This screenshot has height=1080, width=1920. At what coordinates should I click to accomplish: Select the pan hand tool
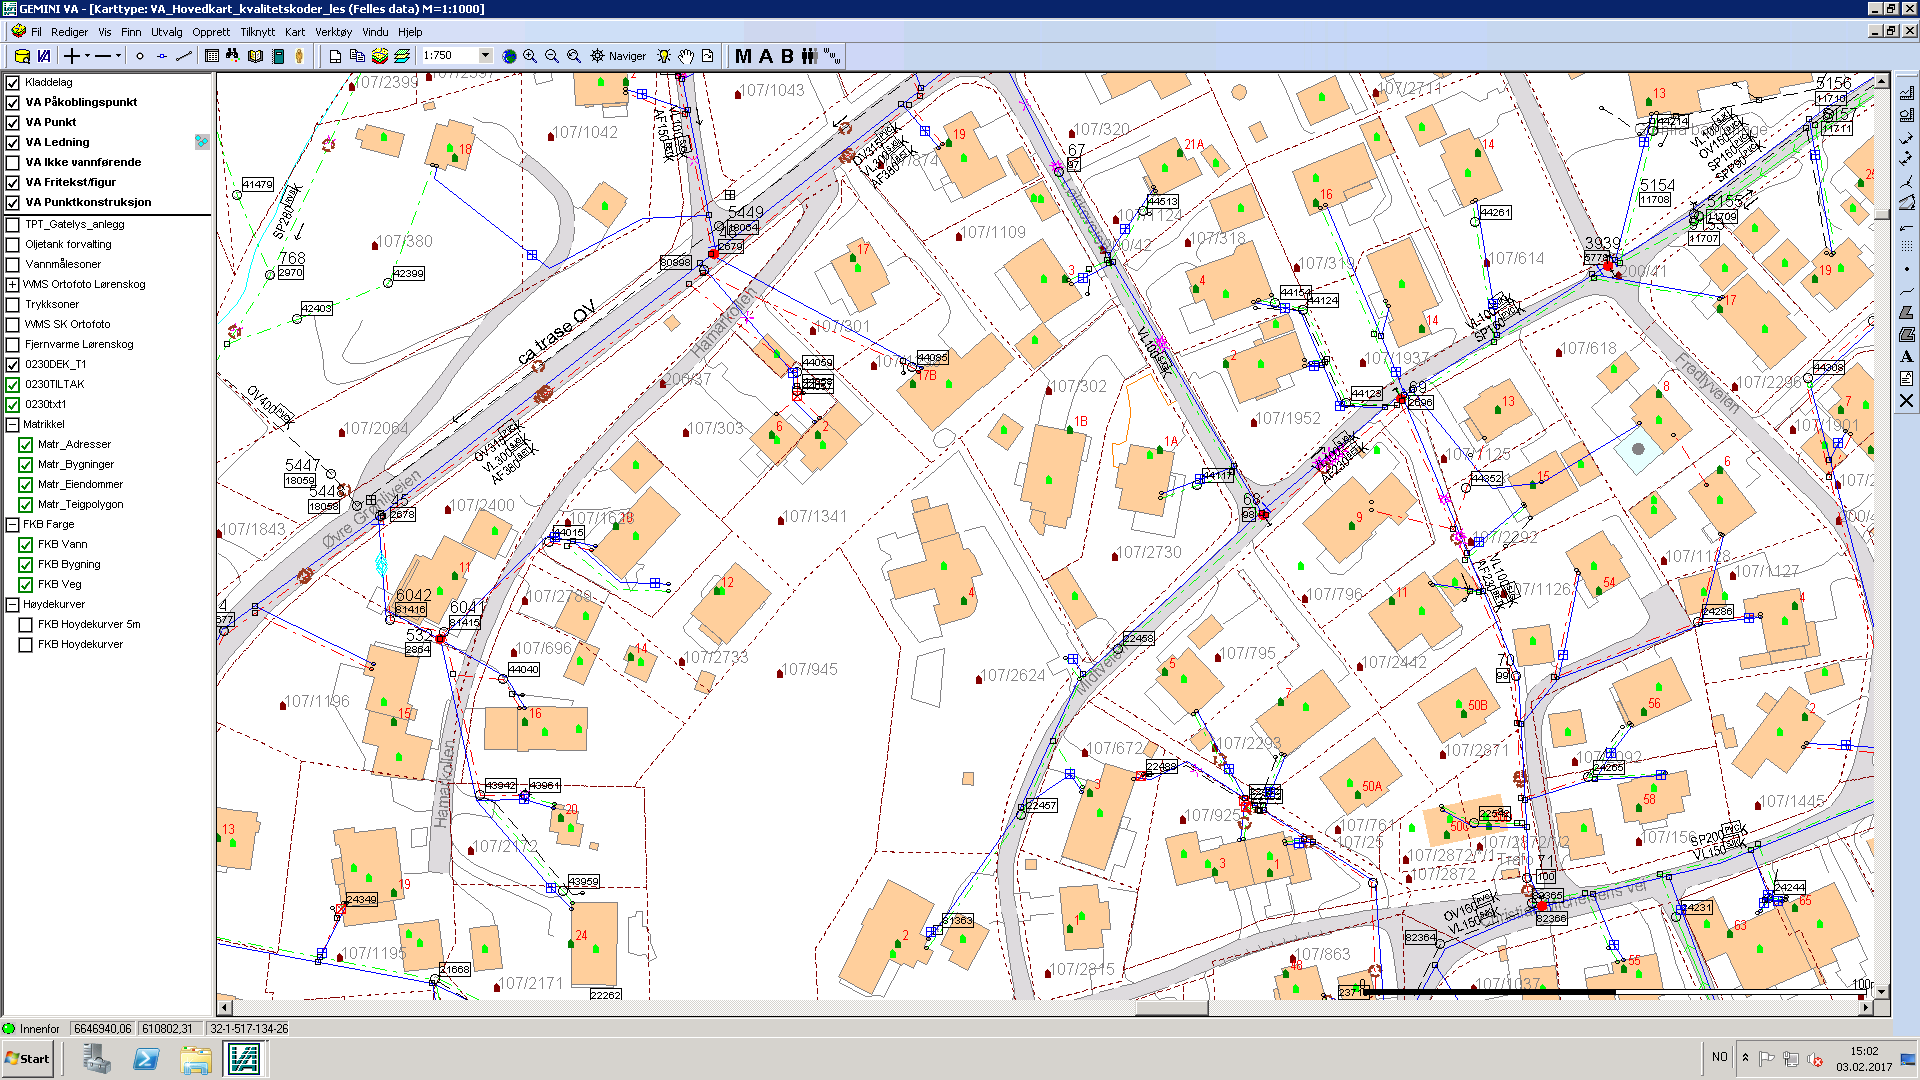pos(686,56)
